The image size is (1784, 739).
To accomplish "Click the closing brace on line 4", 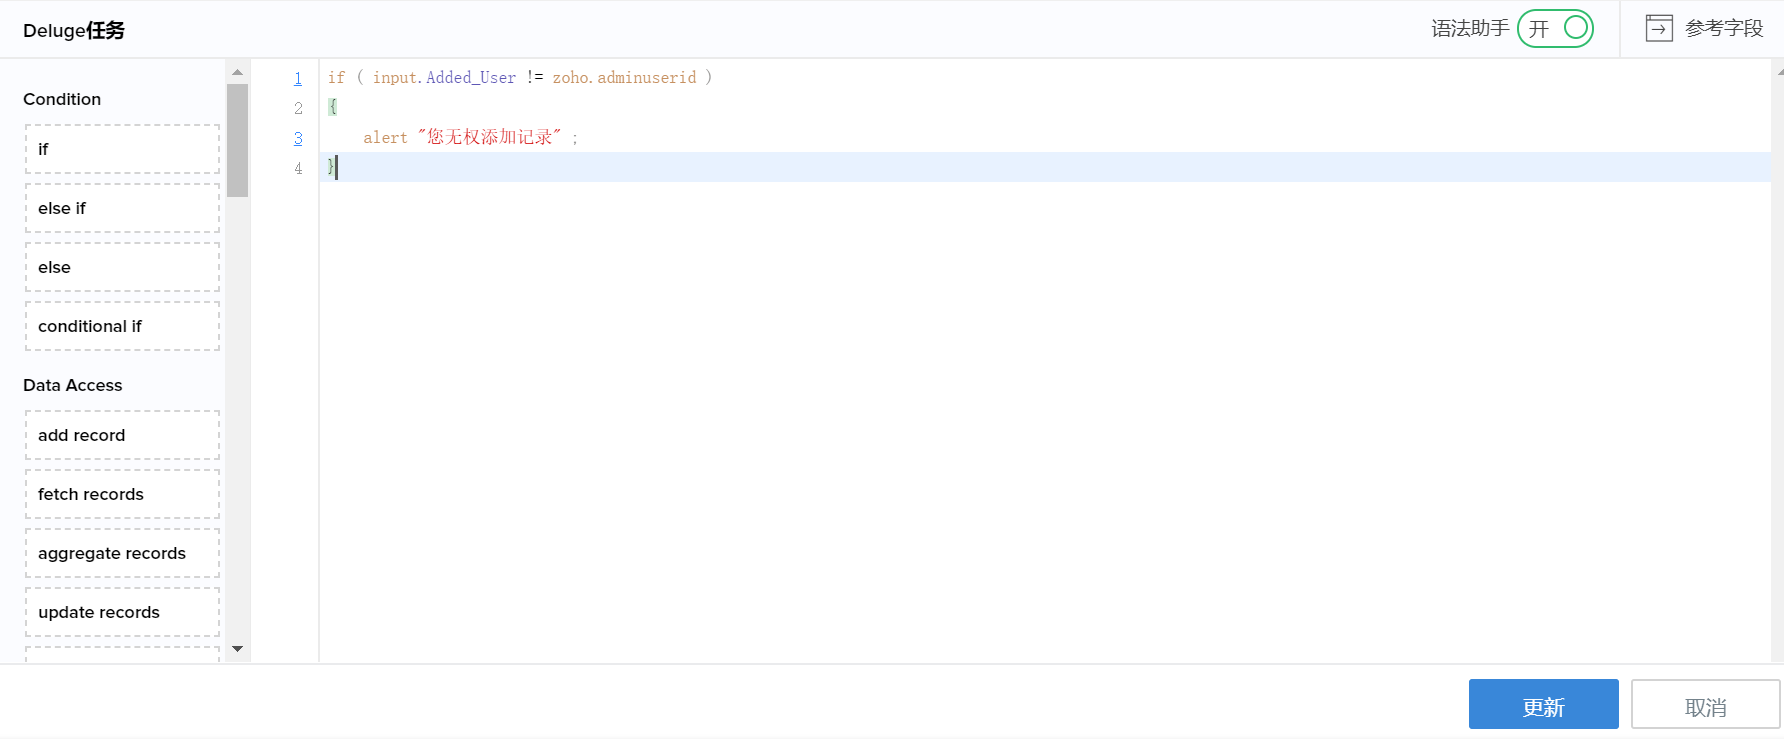I will [332, 167].
